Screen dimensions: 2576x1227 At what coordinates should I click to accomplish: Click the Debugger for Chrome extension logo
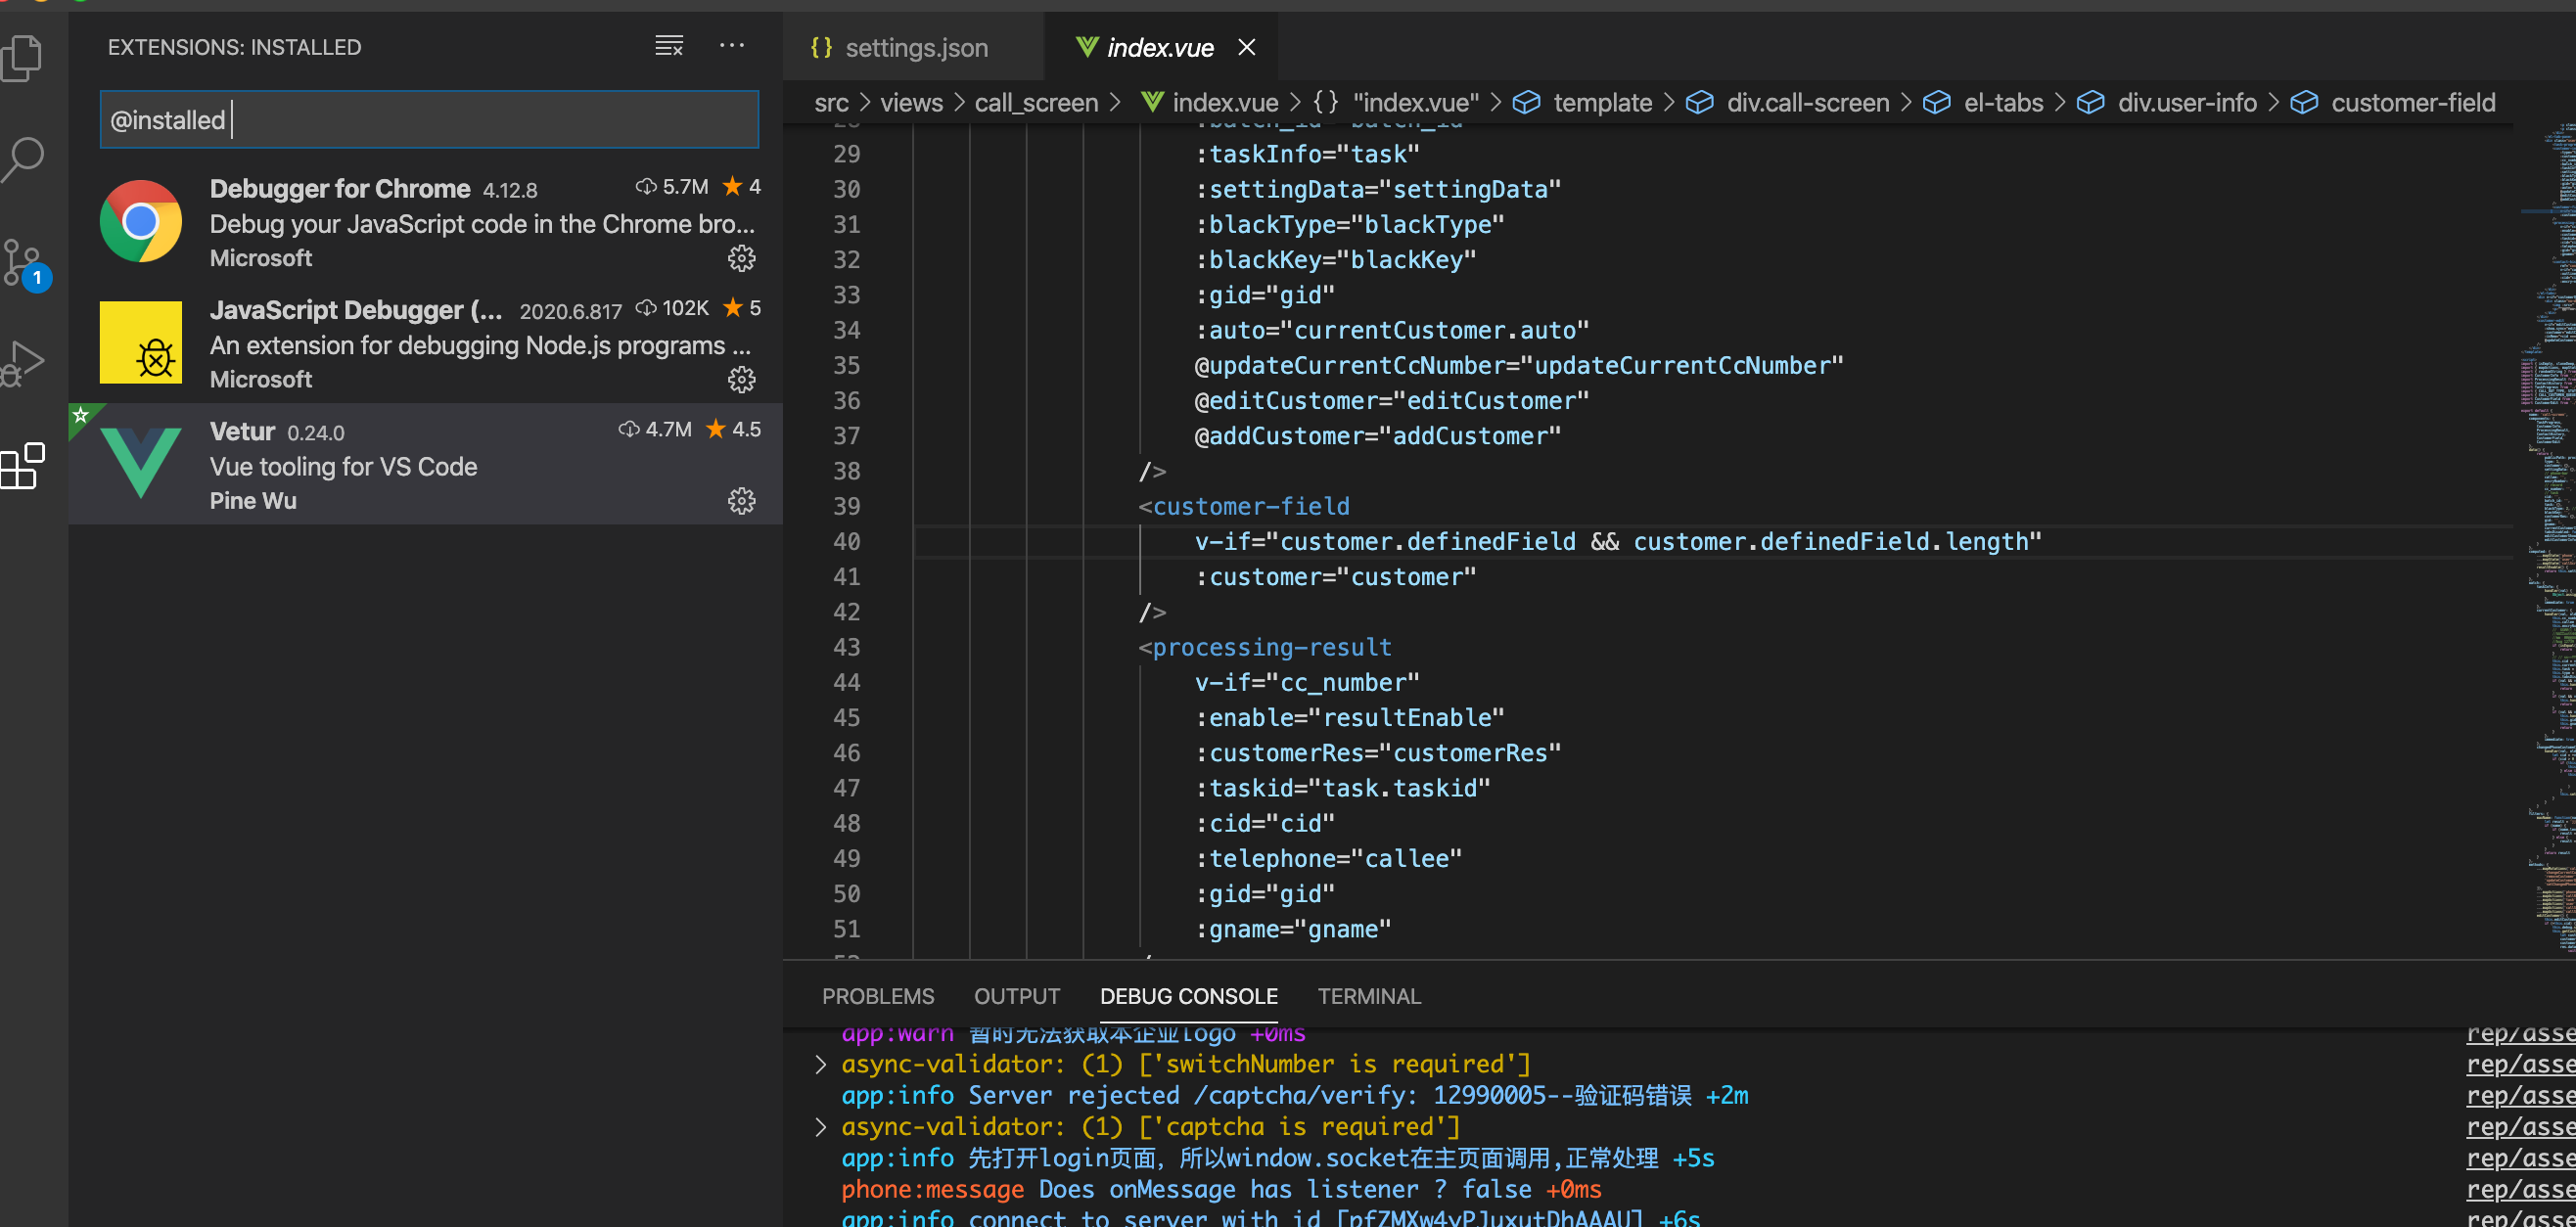[140, 221]
